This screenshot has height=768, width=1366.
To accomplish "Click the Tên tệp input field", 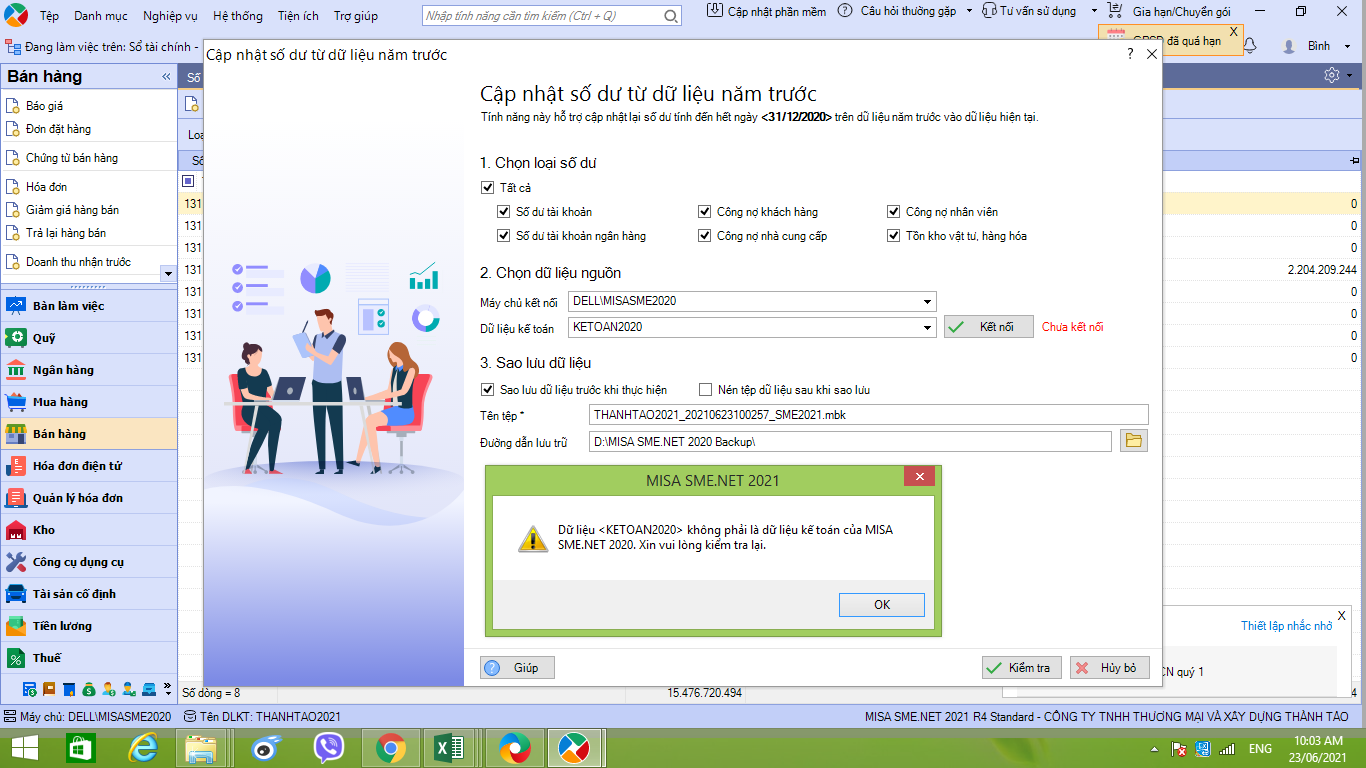I will [868, 415].
